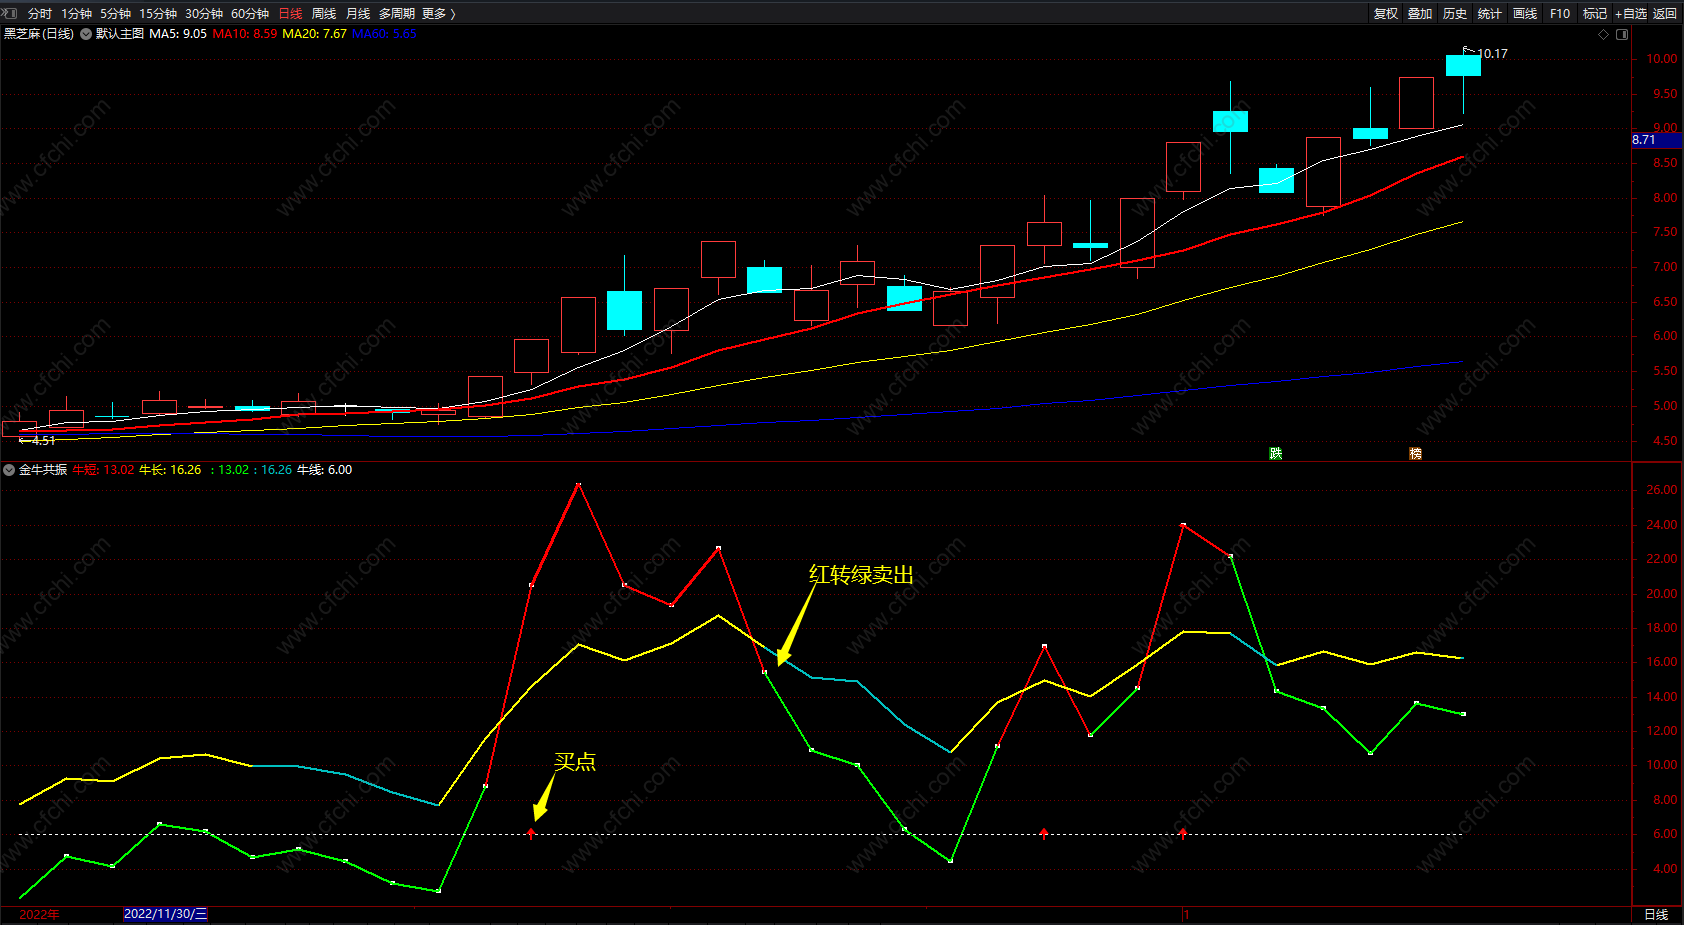Add stock via +自选 button

click(x=1631, y=14)
